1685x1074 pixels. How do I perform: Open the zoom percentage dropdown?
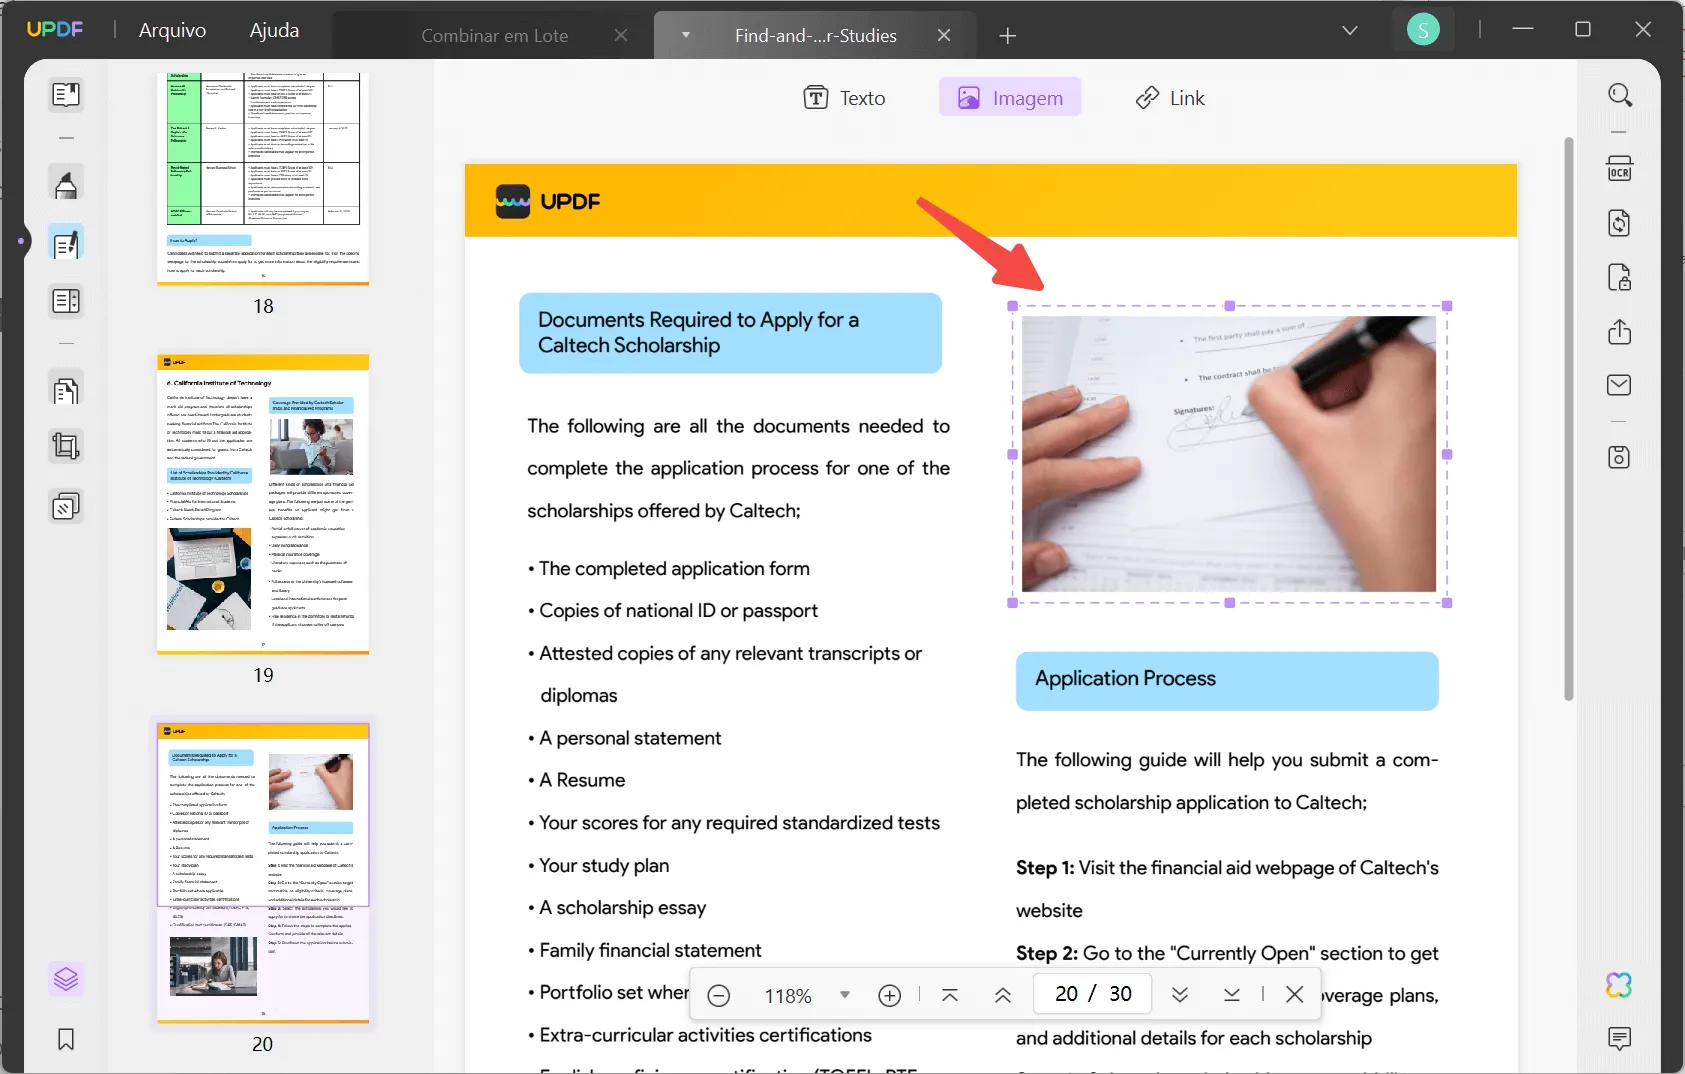(845, 994)
